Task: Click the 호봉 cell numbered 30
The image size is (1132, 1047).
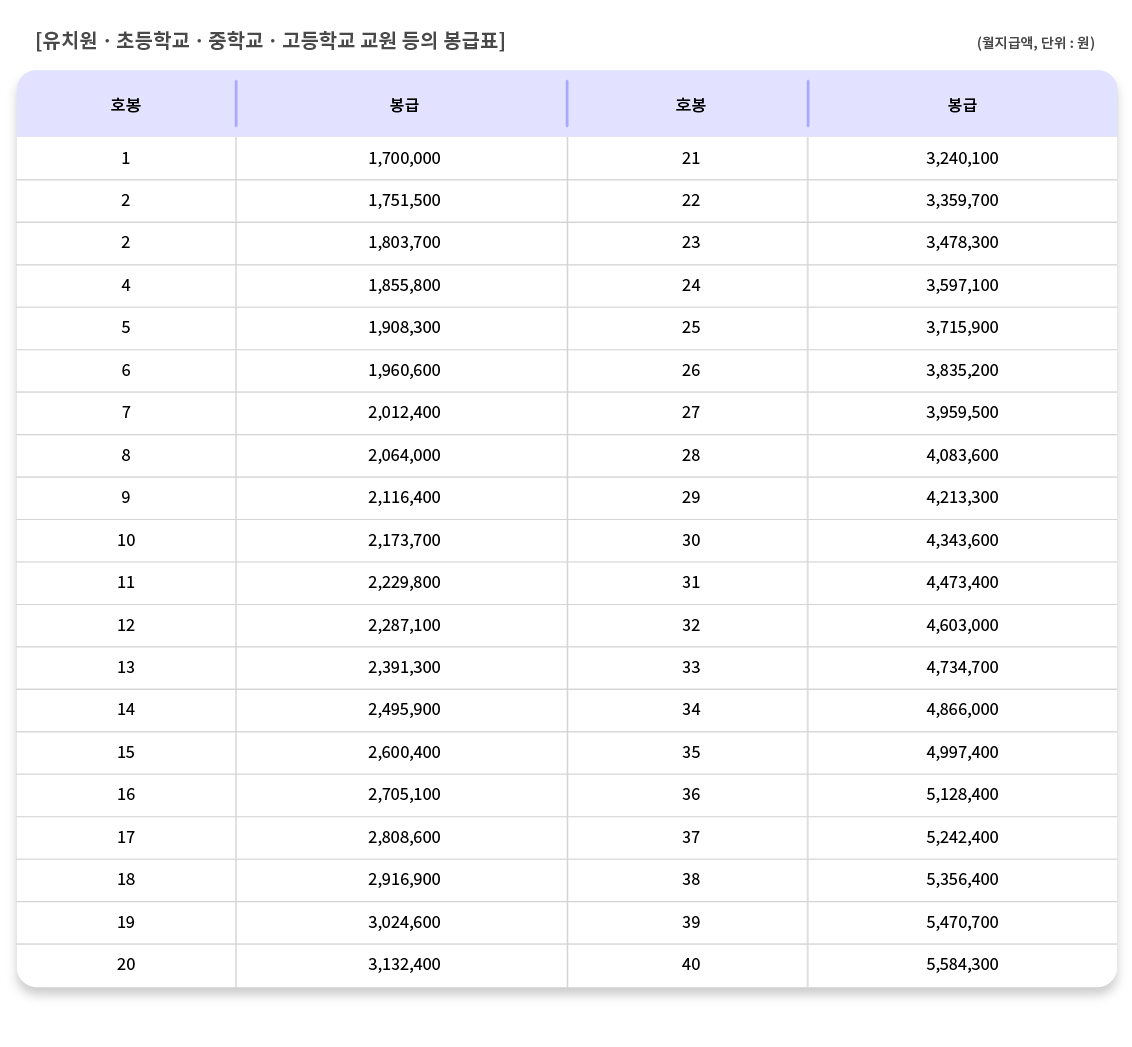Action: pos(691,540)
